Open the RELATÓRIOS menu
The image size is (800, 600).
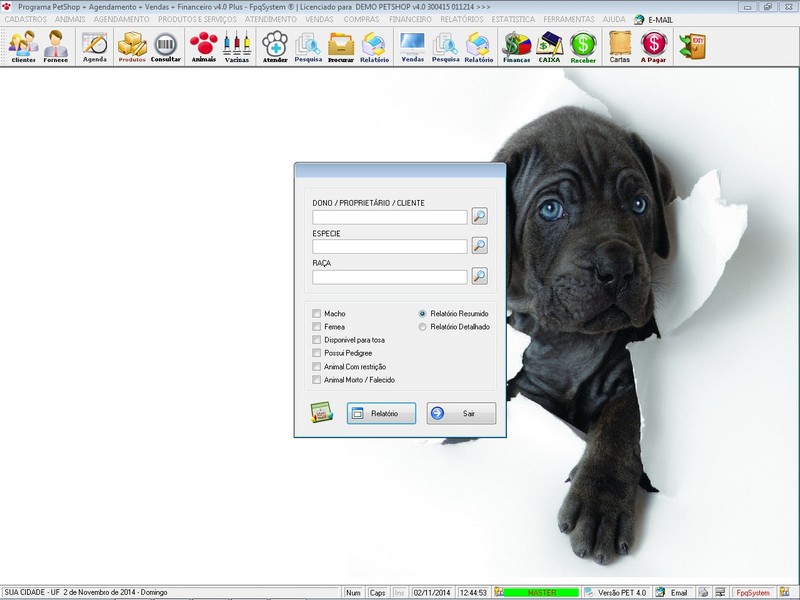[x=462, y=19]
